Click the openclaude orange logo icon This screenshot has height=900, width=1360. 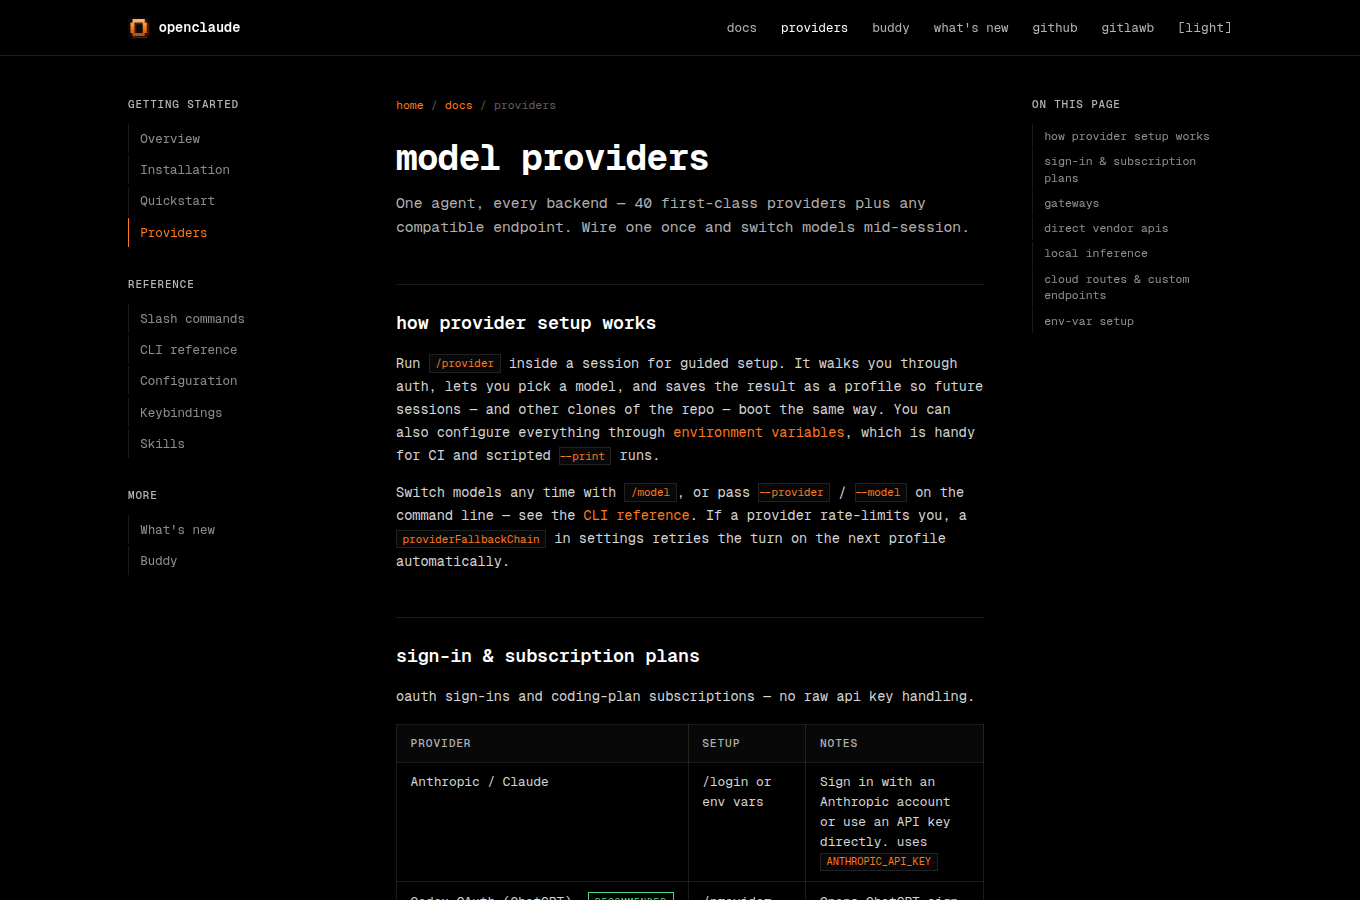click(x=139, y=28)
